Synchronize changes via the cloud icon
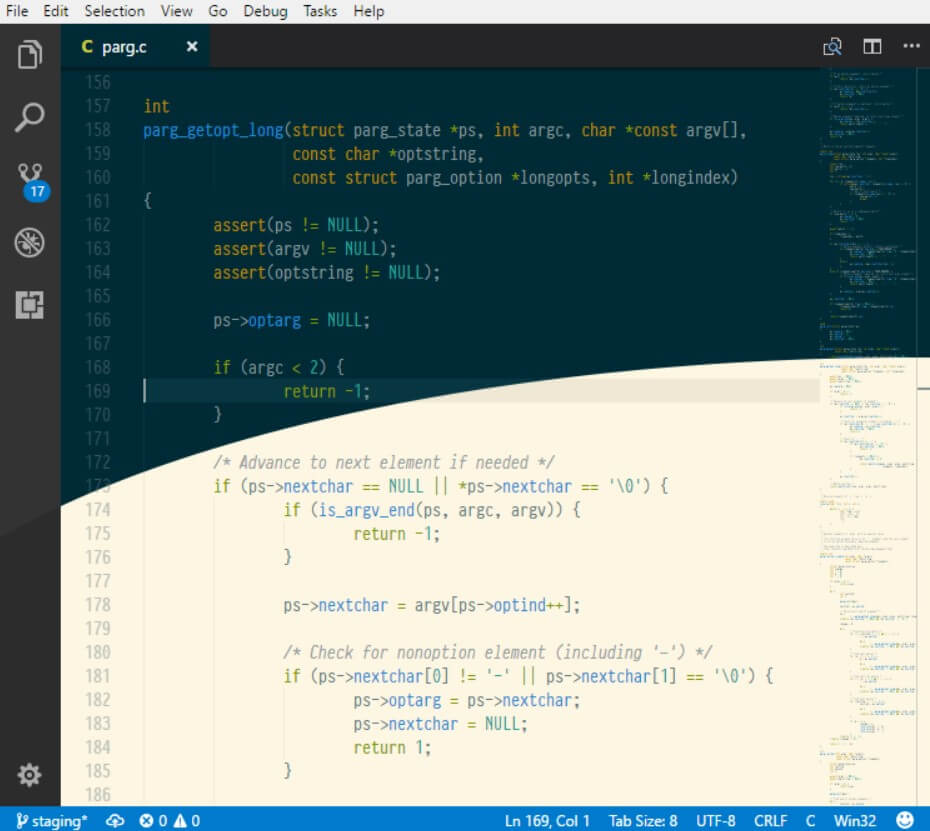 [x=114, y=820]
